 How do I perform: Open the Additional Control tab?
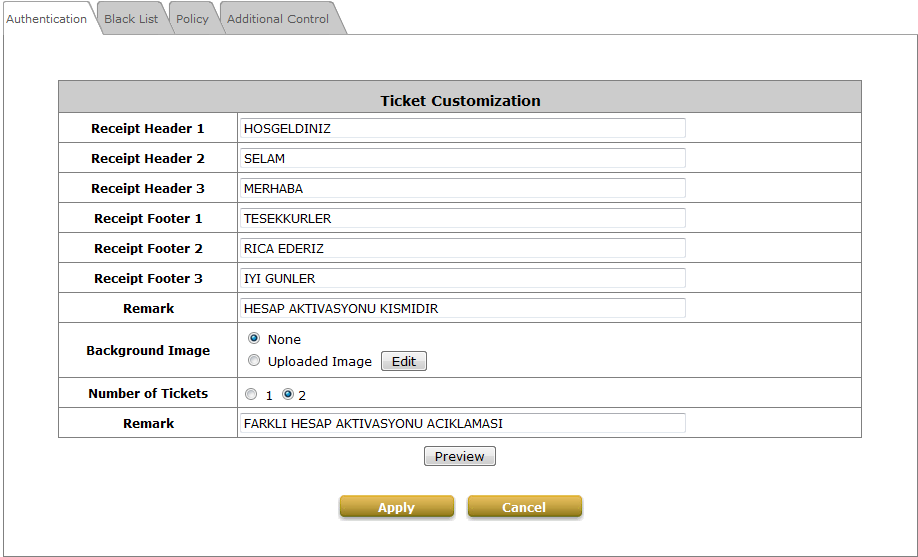(278, 19)
